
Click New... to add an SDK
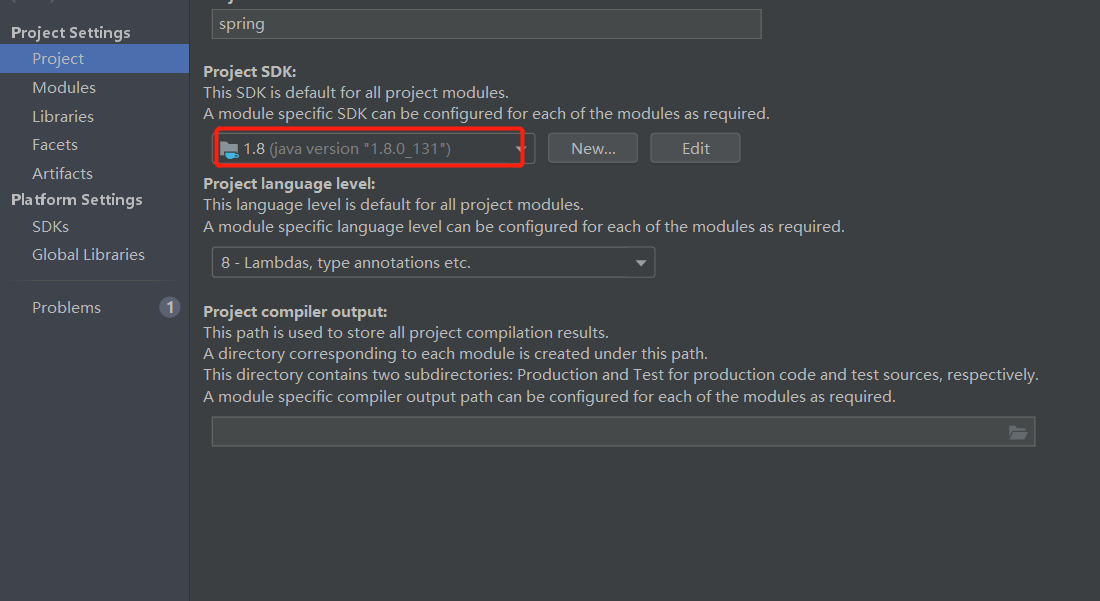[593, 148]
